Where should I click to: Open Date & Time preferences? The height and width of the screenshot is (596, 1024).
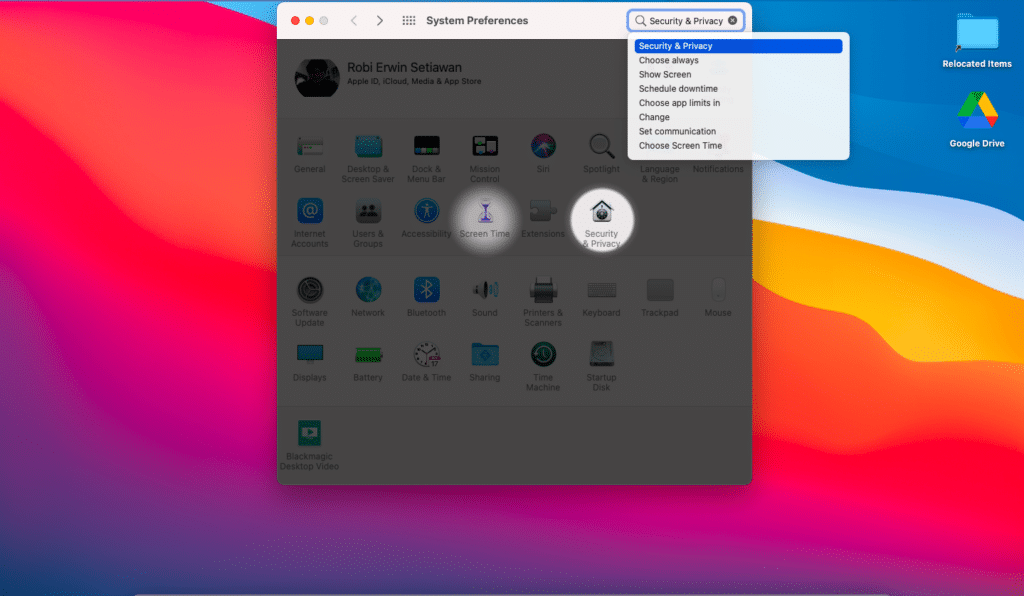[426, 362]
